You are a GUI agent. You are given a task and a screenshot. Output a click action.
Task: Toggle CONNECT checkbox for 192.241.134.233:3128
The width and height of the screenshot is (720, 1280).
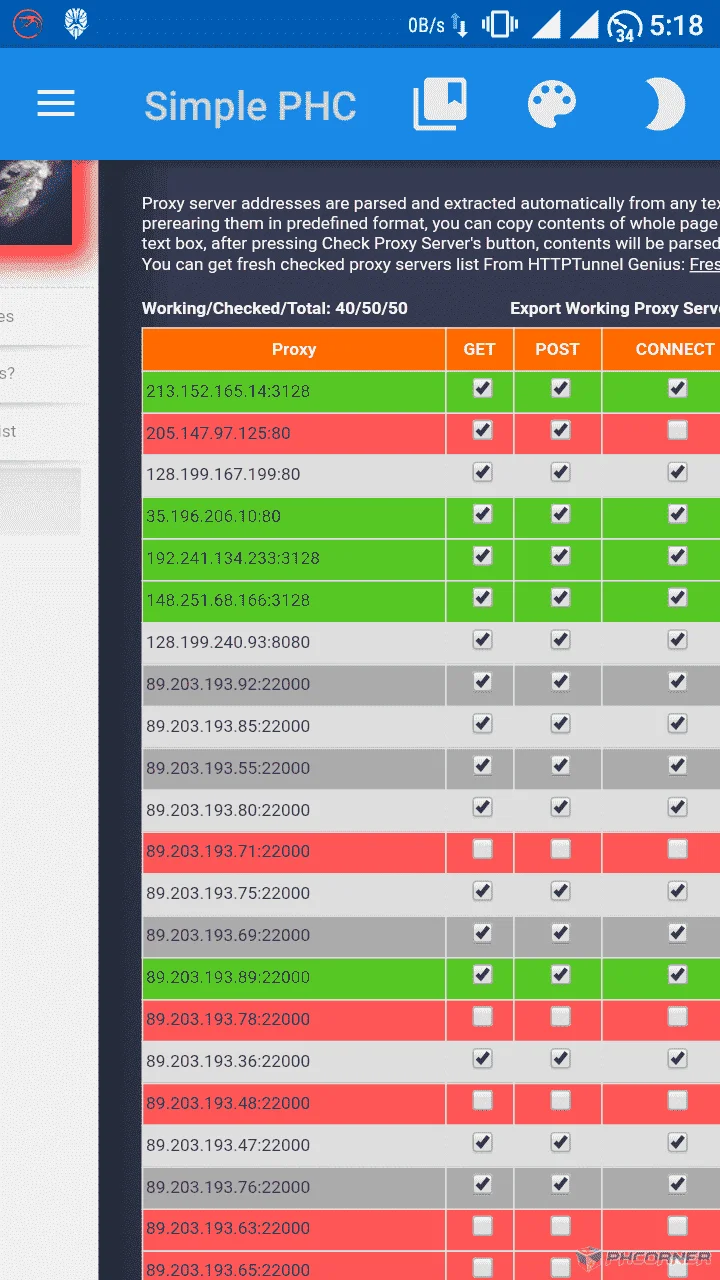point(677,556)
